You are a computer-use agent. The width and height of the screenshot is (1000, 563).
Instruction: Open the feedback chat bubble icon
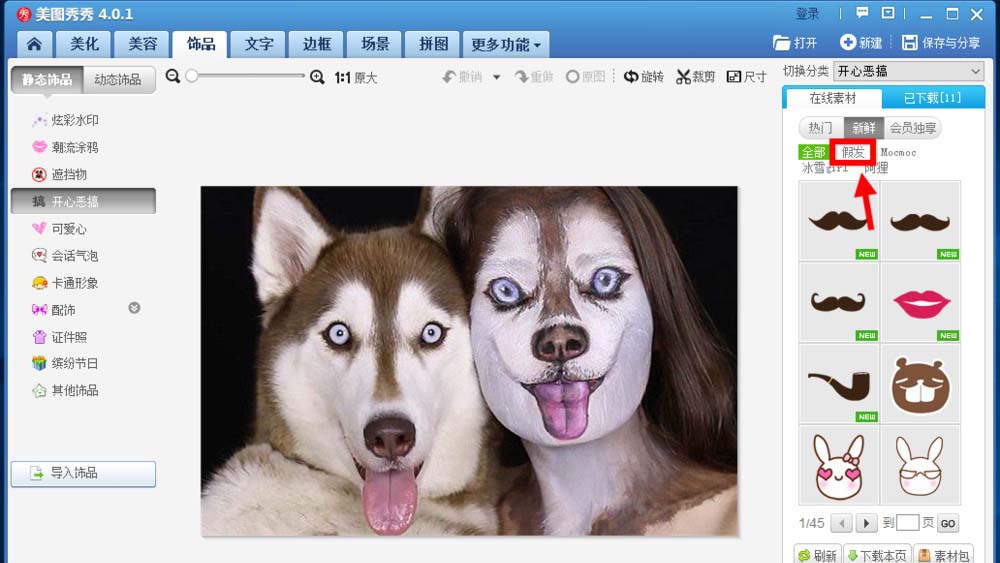pos(862,13)
